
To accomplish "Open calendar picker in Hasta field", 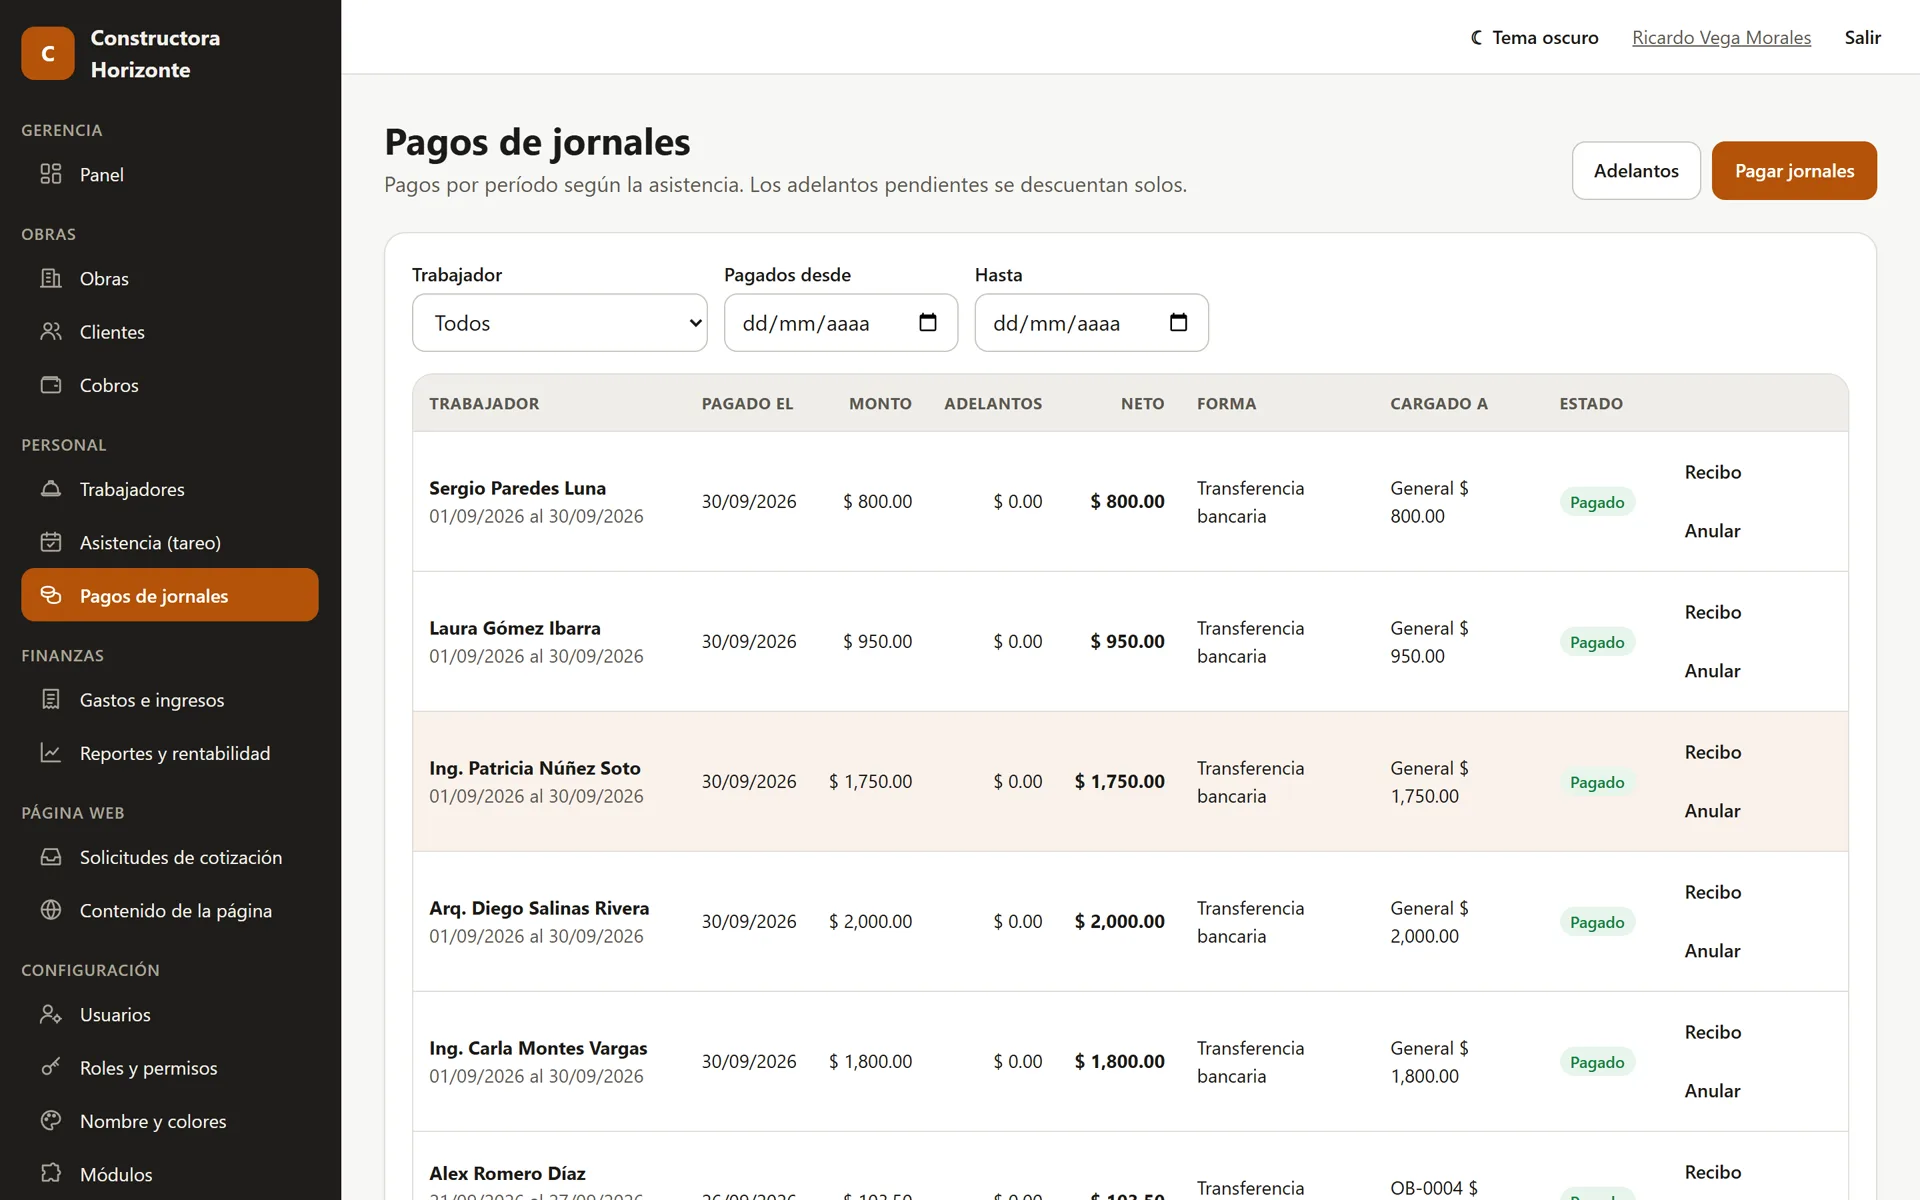I will tap(1178, 322).
